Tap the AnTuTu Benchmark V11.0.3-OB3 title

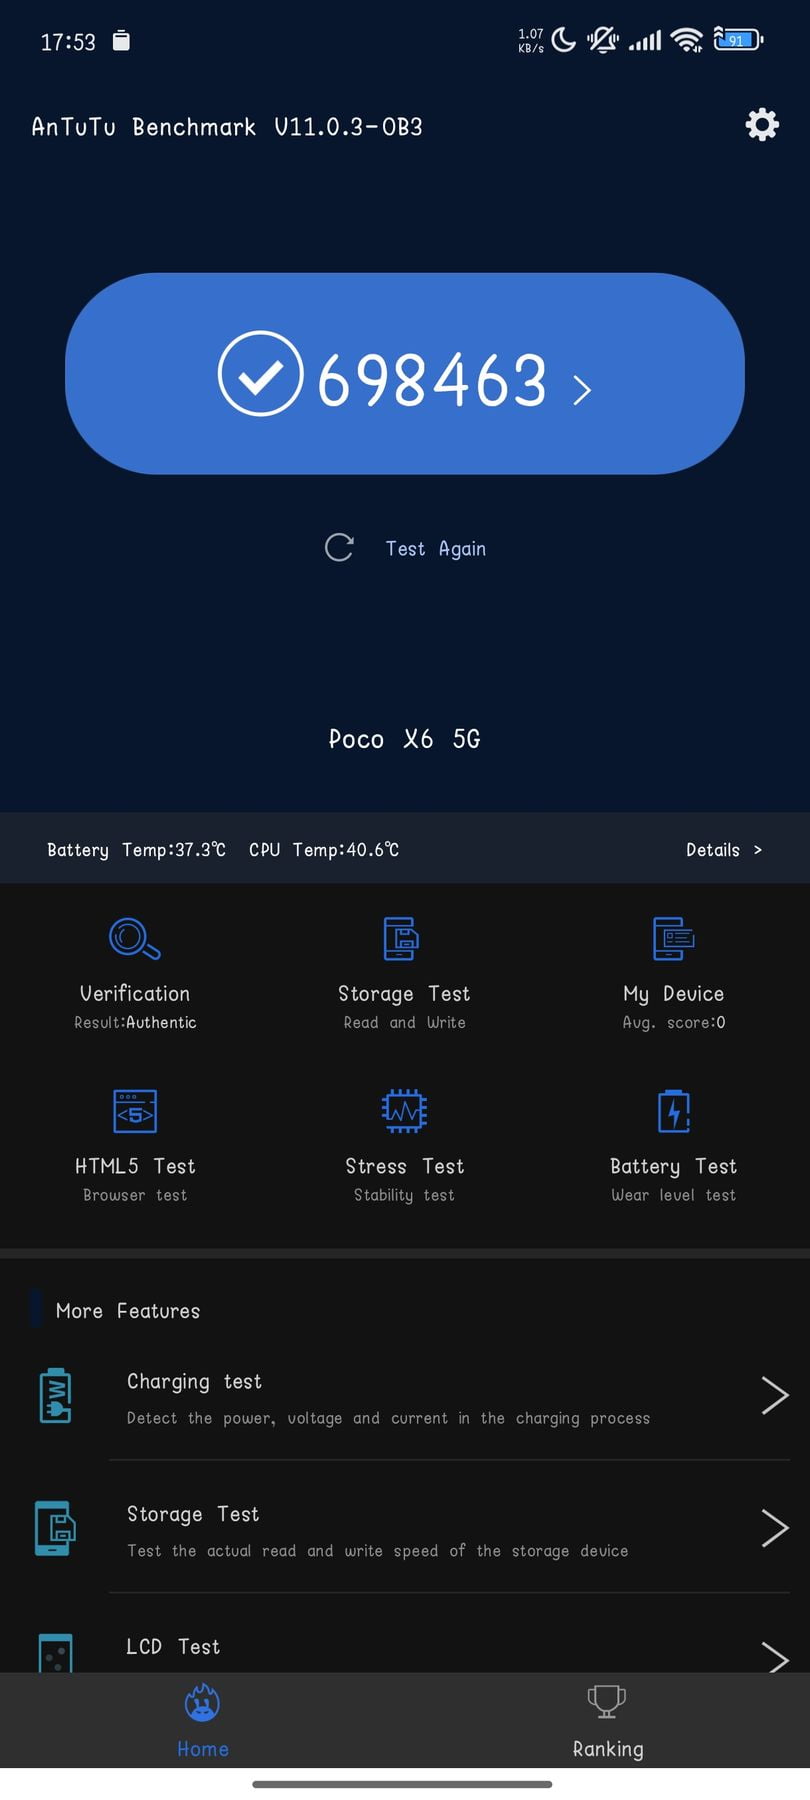coord(227,127)
